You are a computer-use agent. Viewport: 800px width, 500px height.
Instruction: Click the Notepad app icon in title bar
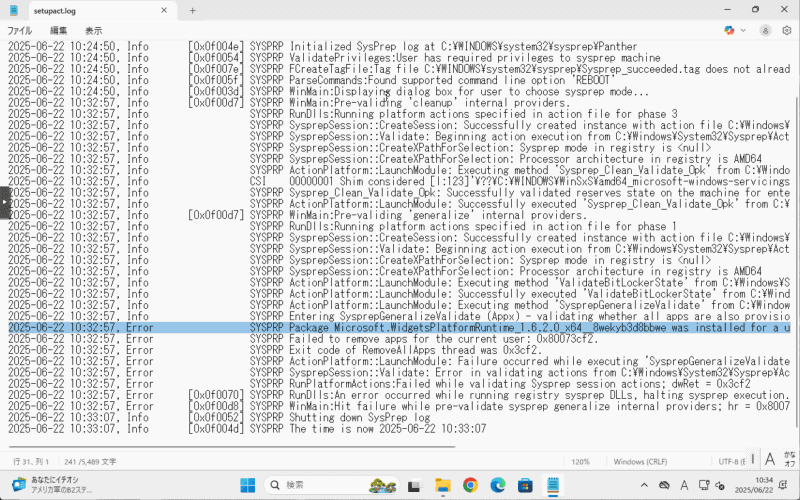click(x=14, y=10)
